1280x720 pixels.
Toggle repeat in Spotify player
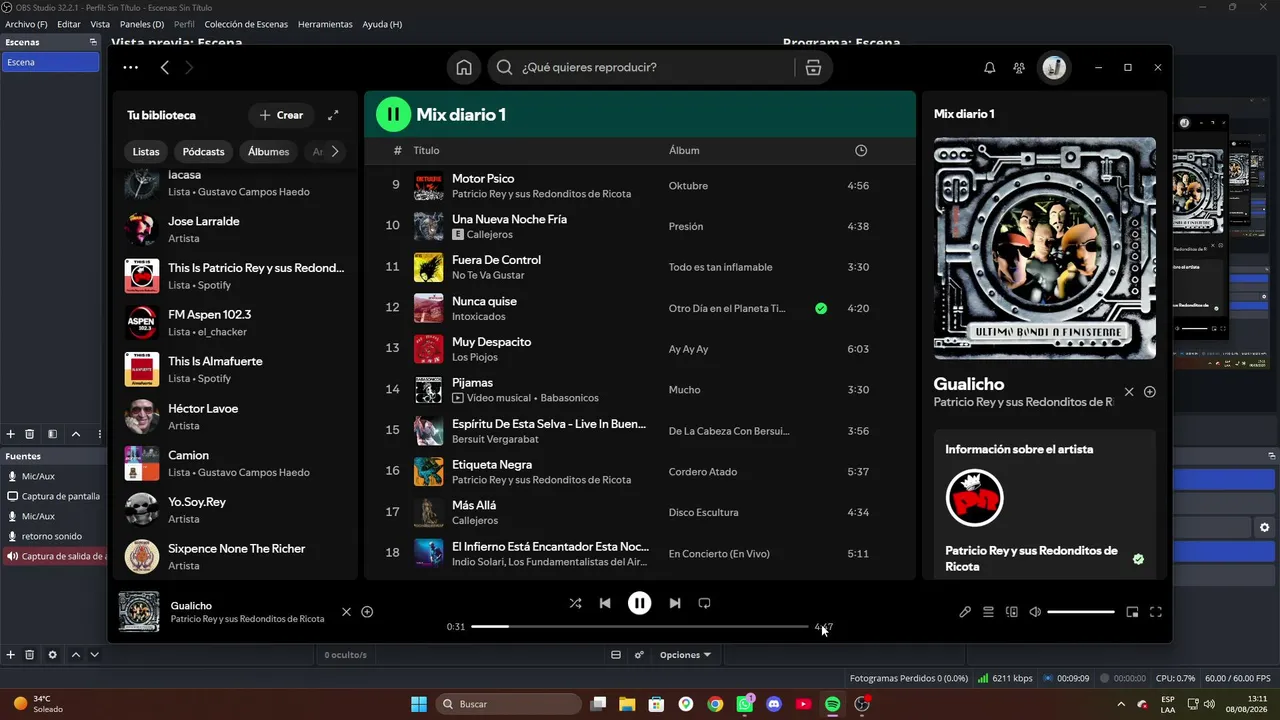pyautogui.click(x=704, y=603)
